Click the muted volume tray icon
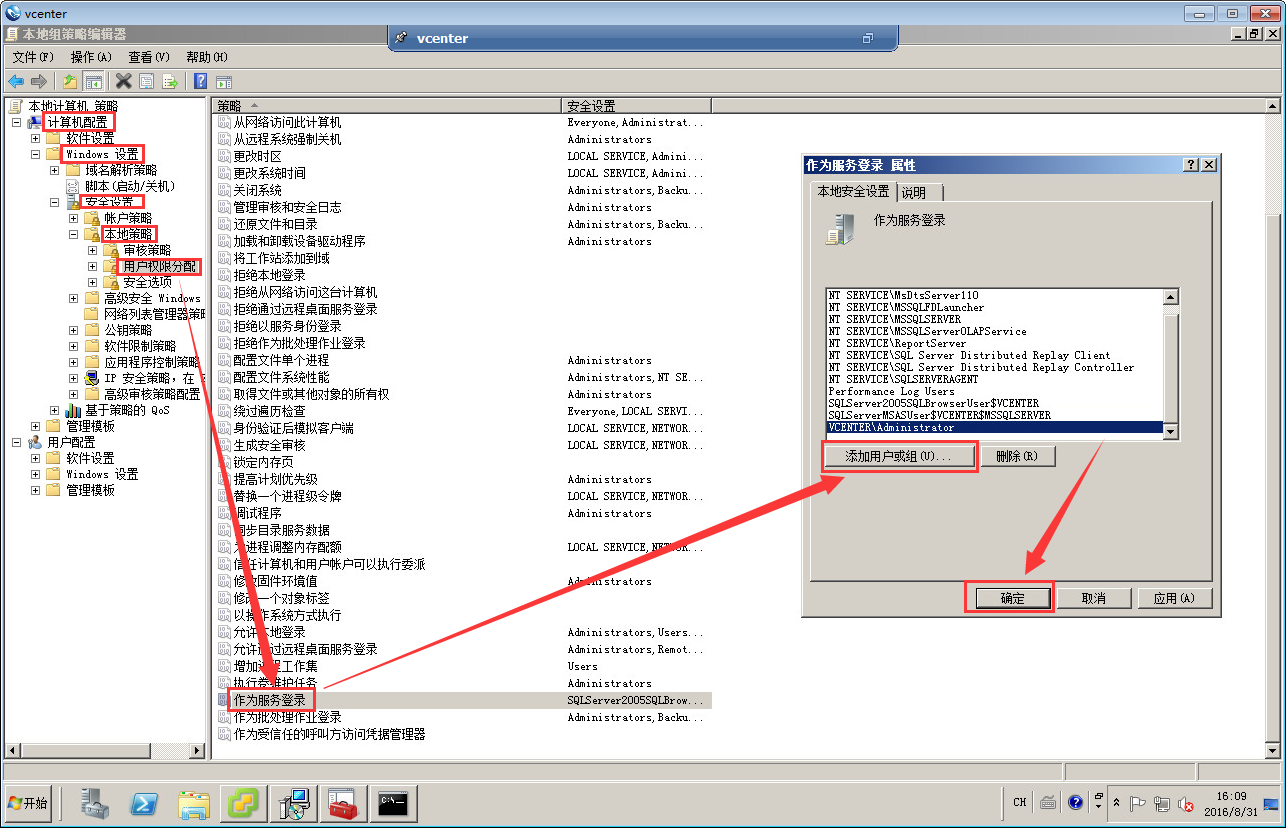Screen dimensions: 1286x828 1186,803
